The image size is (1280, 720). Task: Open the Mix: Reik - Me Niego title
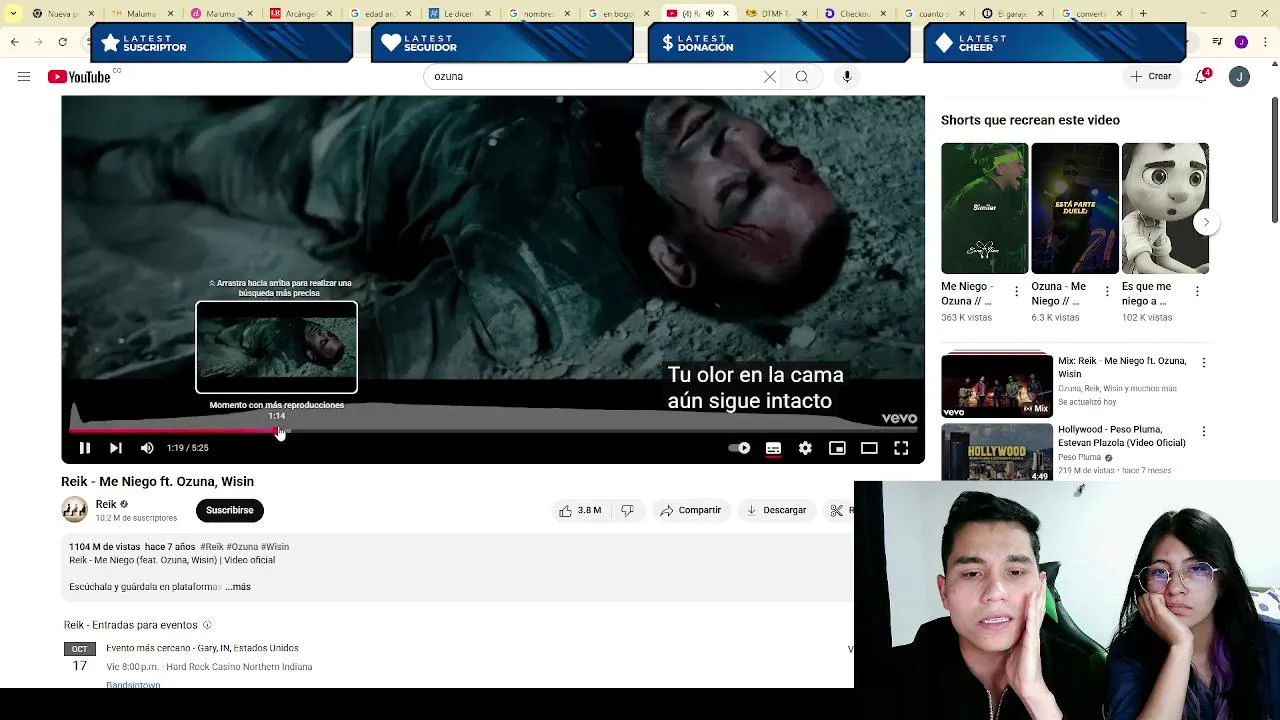1122,367
